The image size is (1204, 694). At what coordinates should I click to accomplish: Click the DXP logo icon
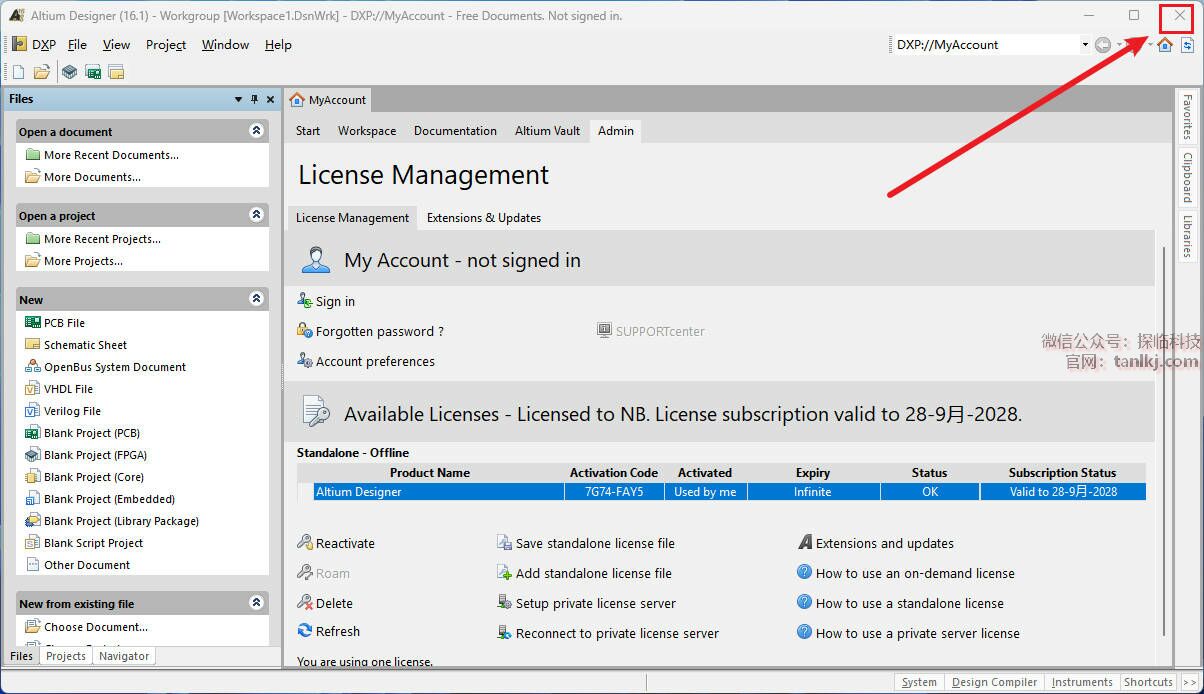coord(19,44)
